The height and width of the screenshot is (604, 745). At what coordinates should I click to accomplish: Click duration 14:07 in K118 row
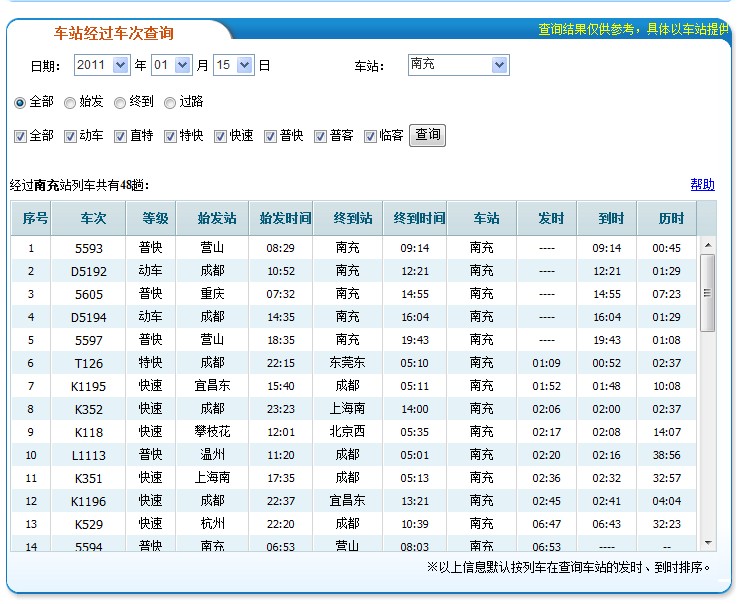tap(667, 432)
